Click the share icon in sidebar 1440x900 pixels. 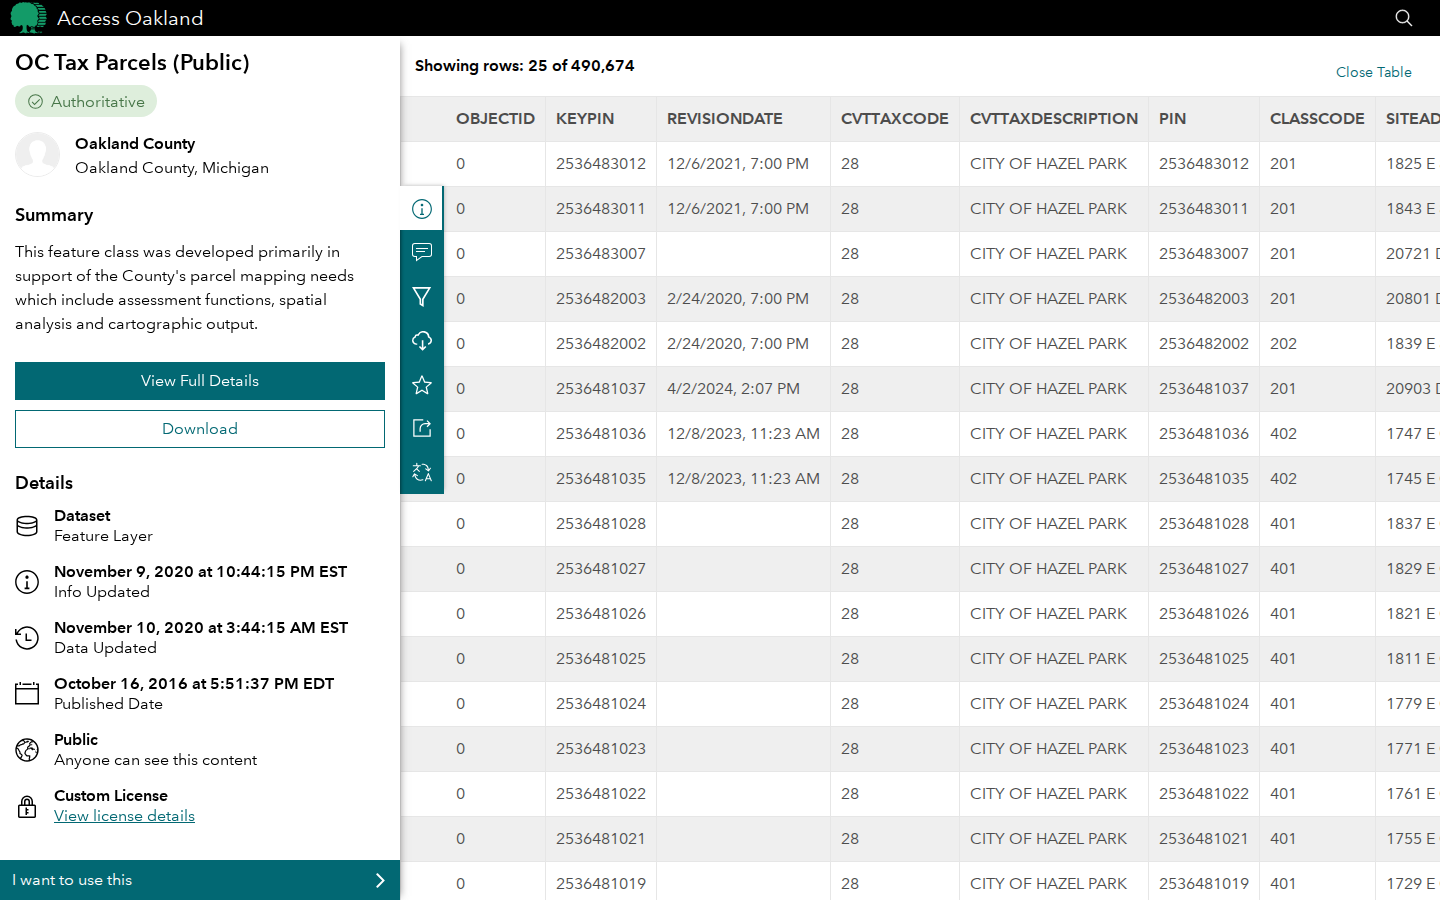(422, 428)
